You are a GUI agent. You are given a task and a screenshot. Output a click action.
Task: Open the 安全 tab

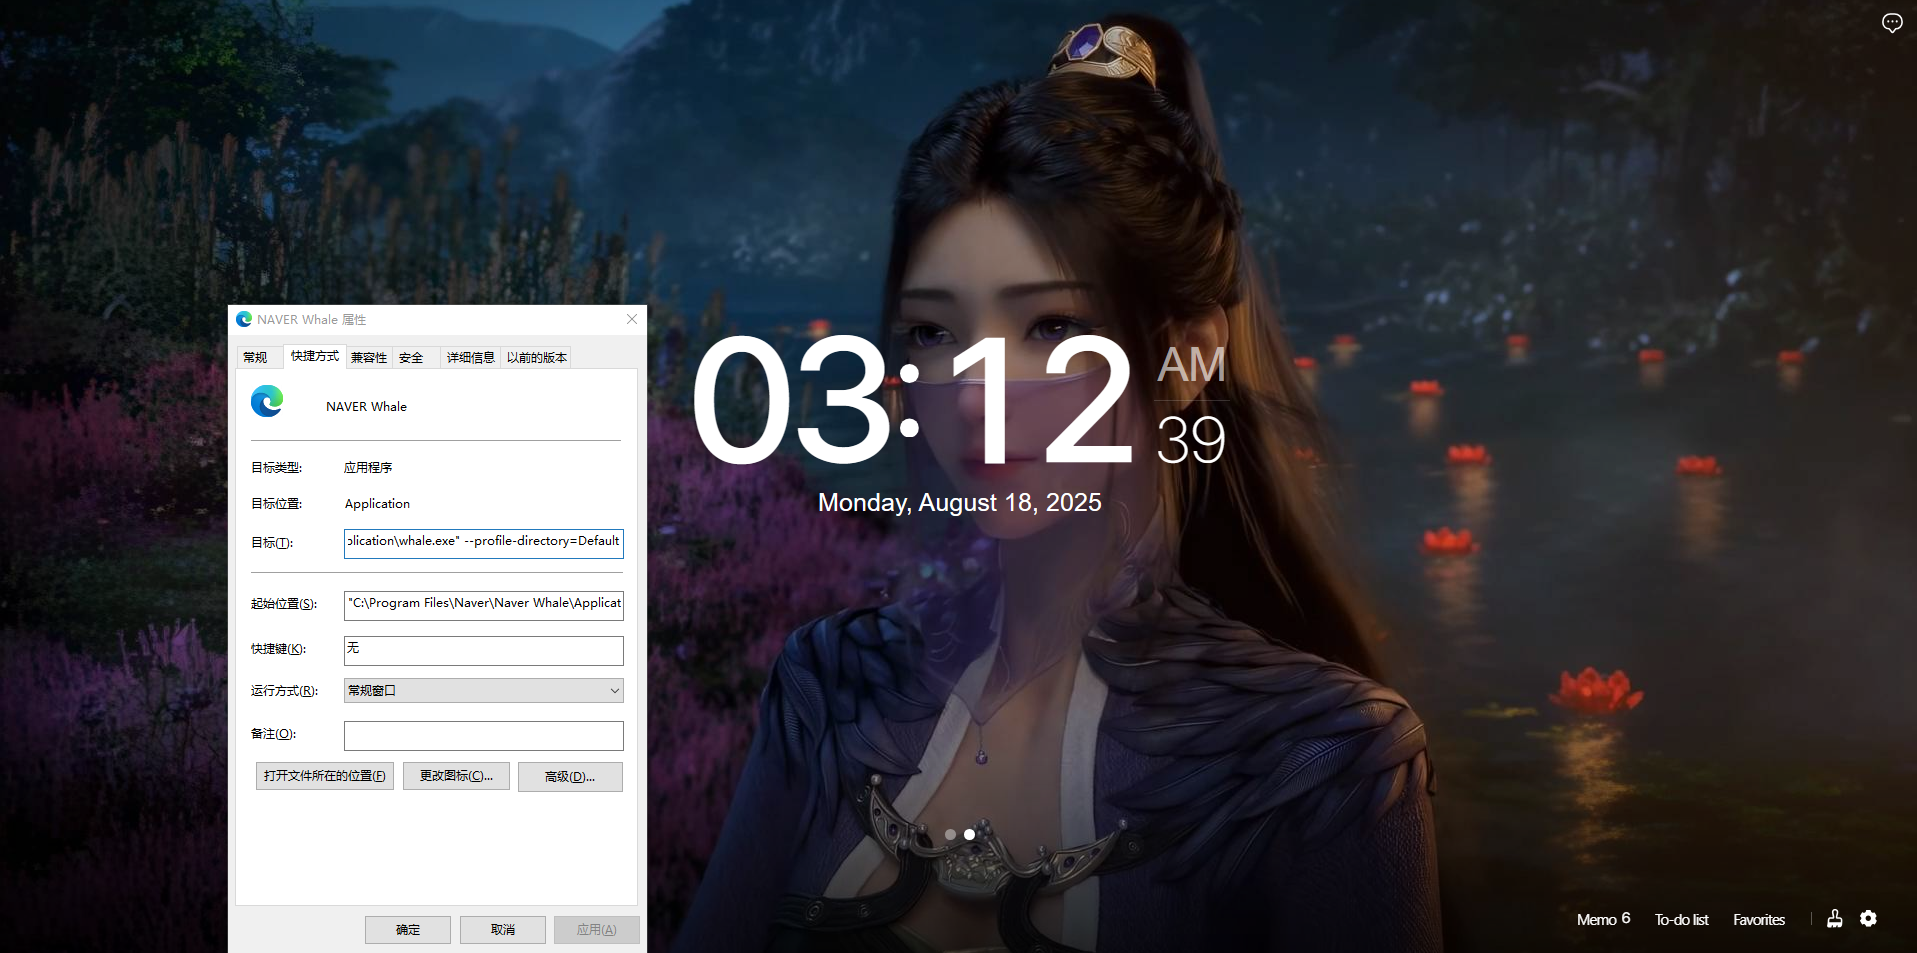coord(411,358)
